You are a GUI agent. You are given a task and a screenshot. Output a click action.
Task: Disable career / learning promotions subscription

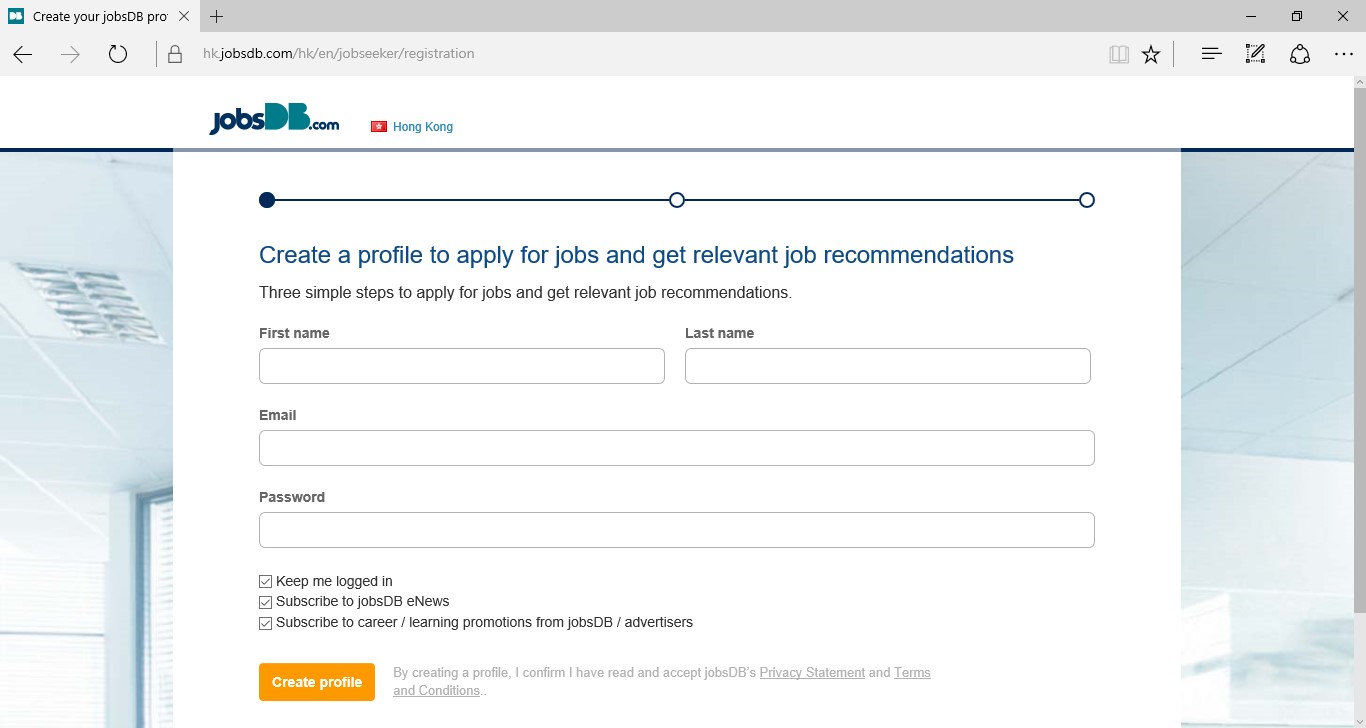click(x=266, y=623)
